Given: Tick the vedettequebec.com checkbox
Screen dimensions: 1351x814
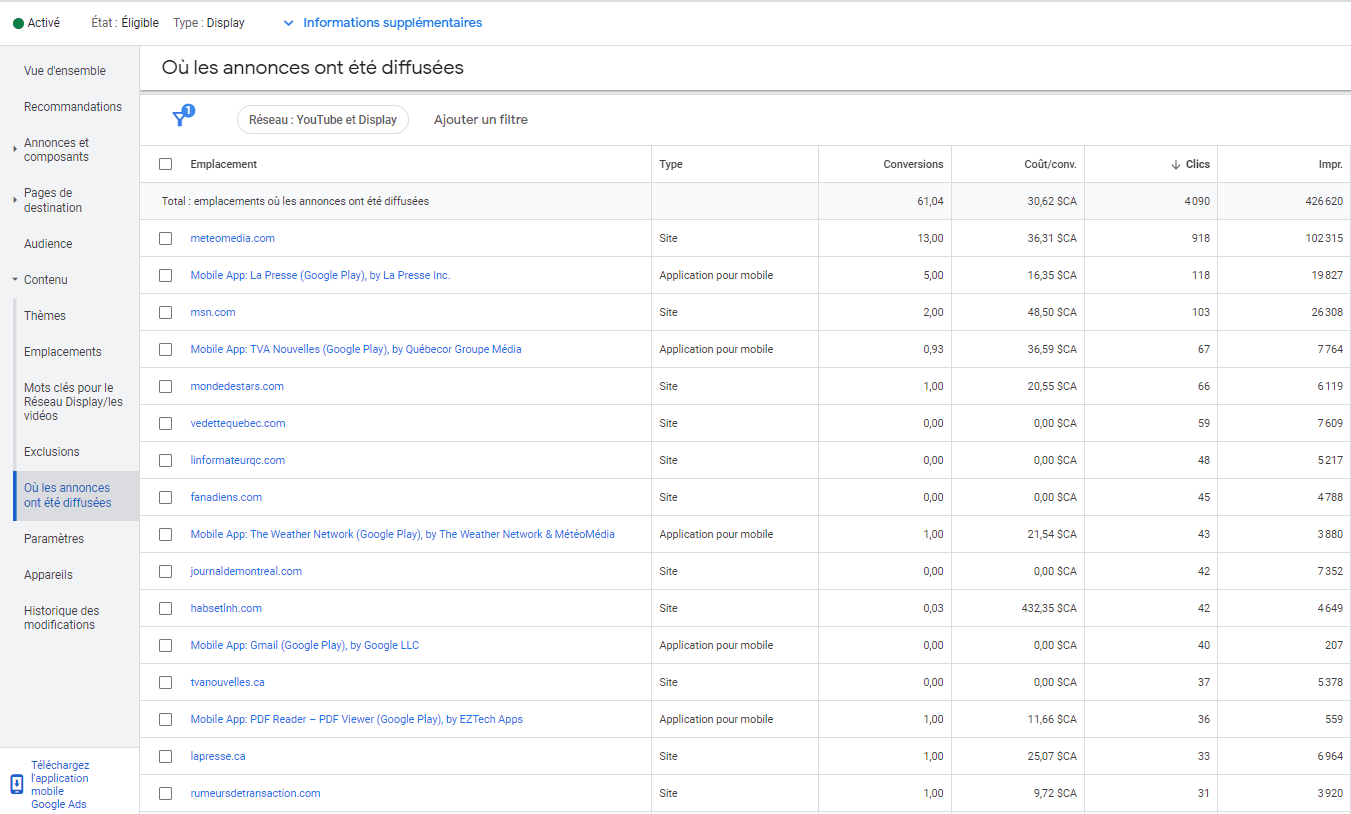Looking at the screenshot, I should click(x=166, y=423).
